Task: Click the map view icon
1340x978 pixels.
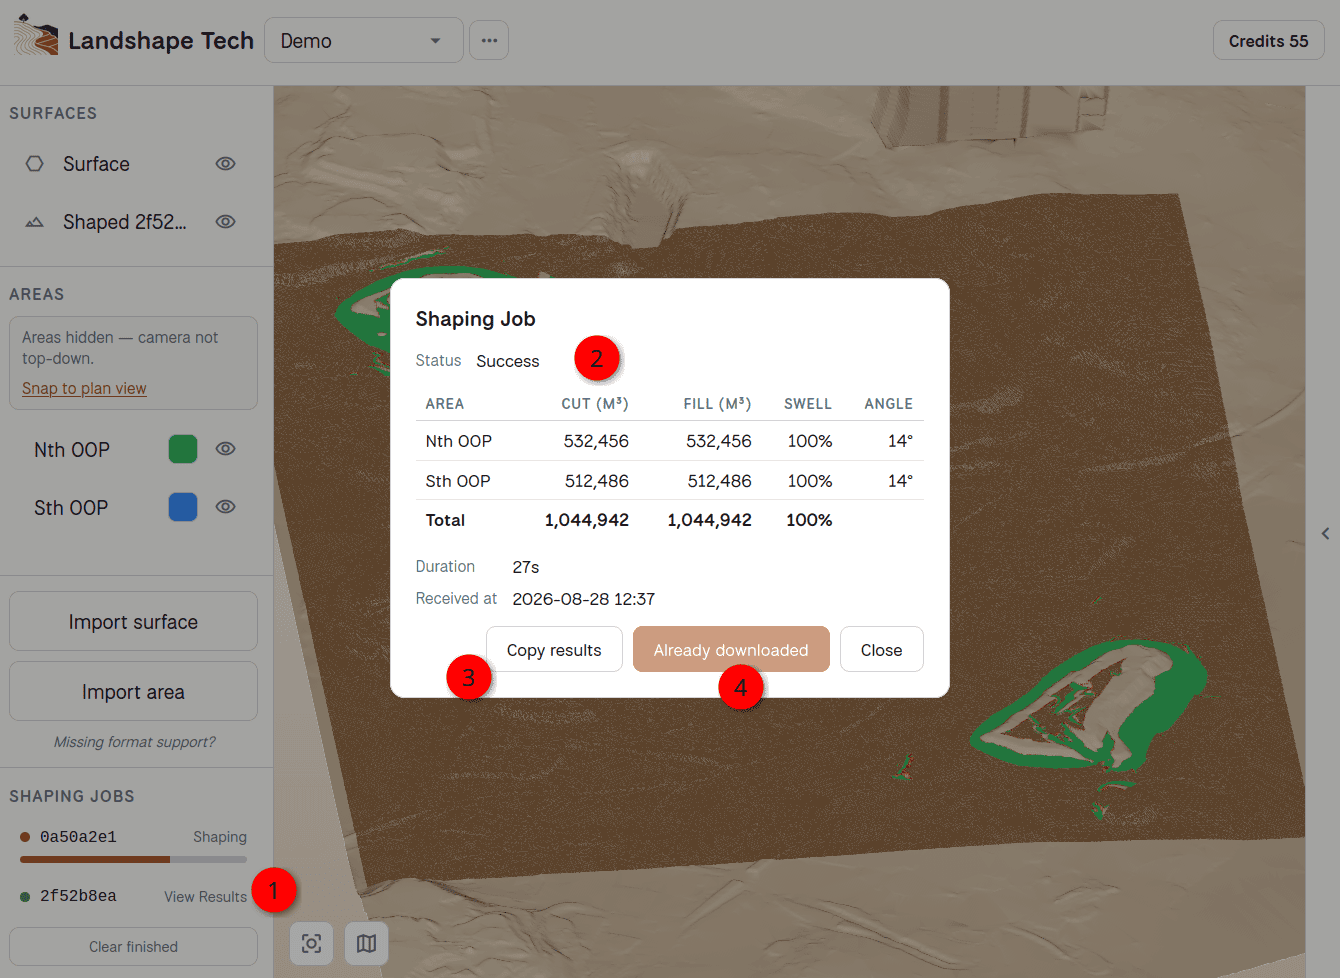Action: tap(366, 943)
